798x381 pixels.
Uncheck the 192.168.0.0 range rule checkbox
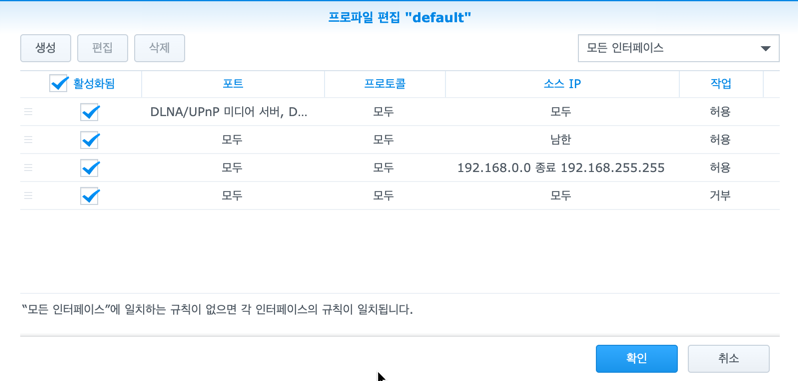click(90, 168)
